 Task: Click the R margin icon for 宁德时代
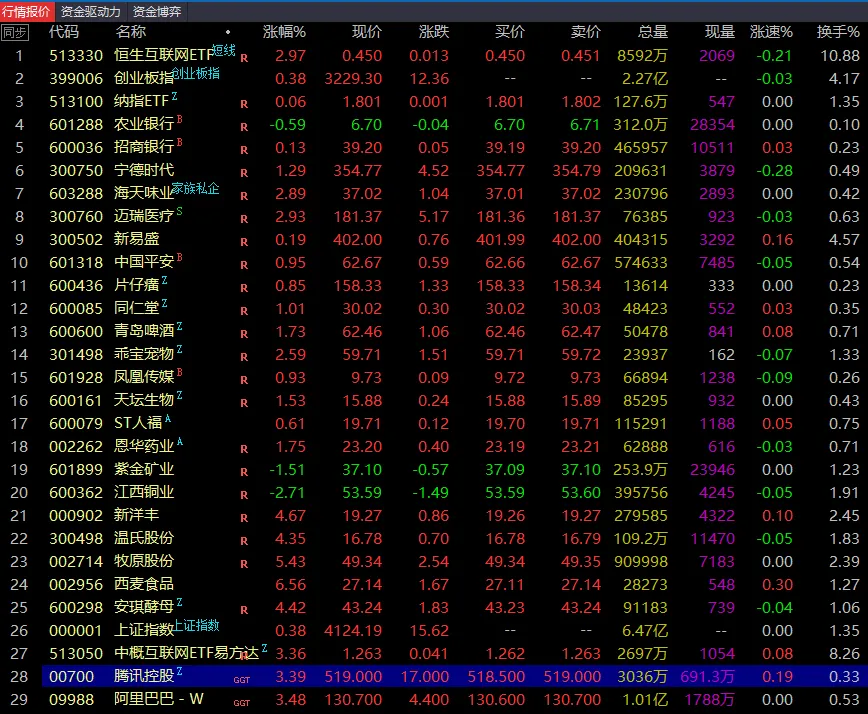[244, 173]
